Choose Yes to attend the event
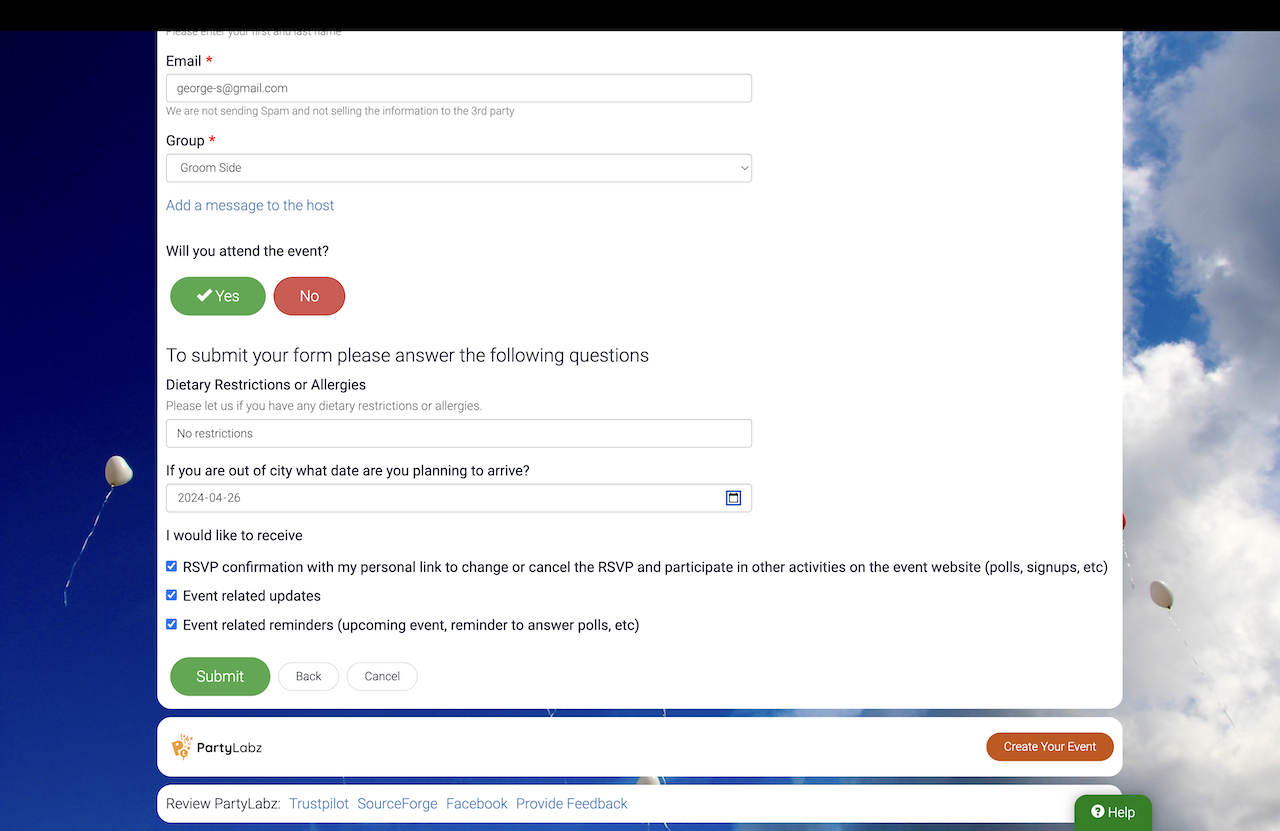This screenshot has width=1280, height=831. click(218, 296)
